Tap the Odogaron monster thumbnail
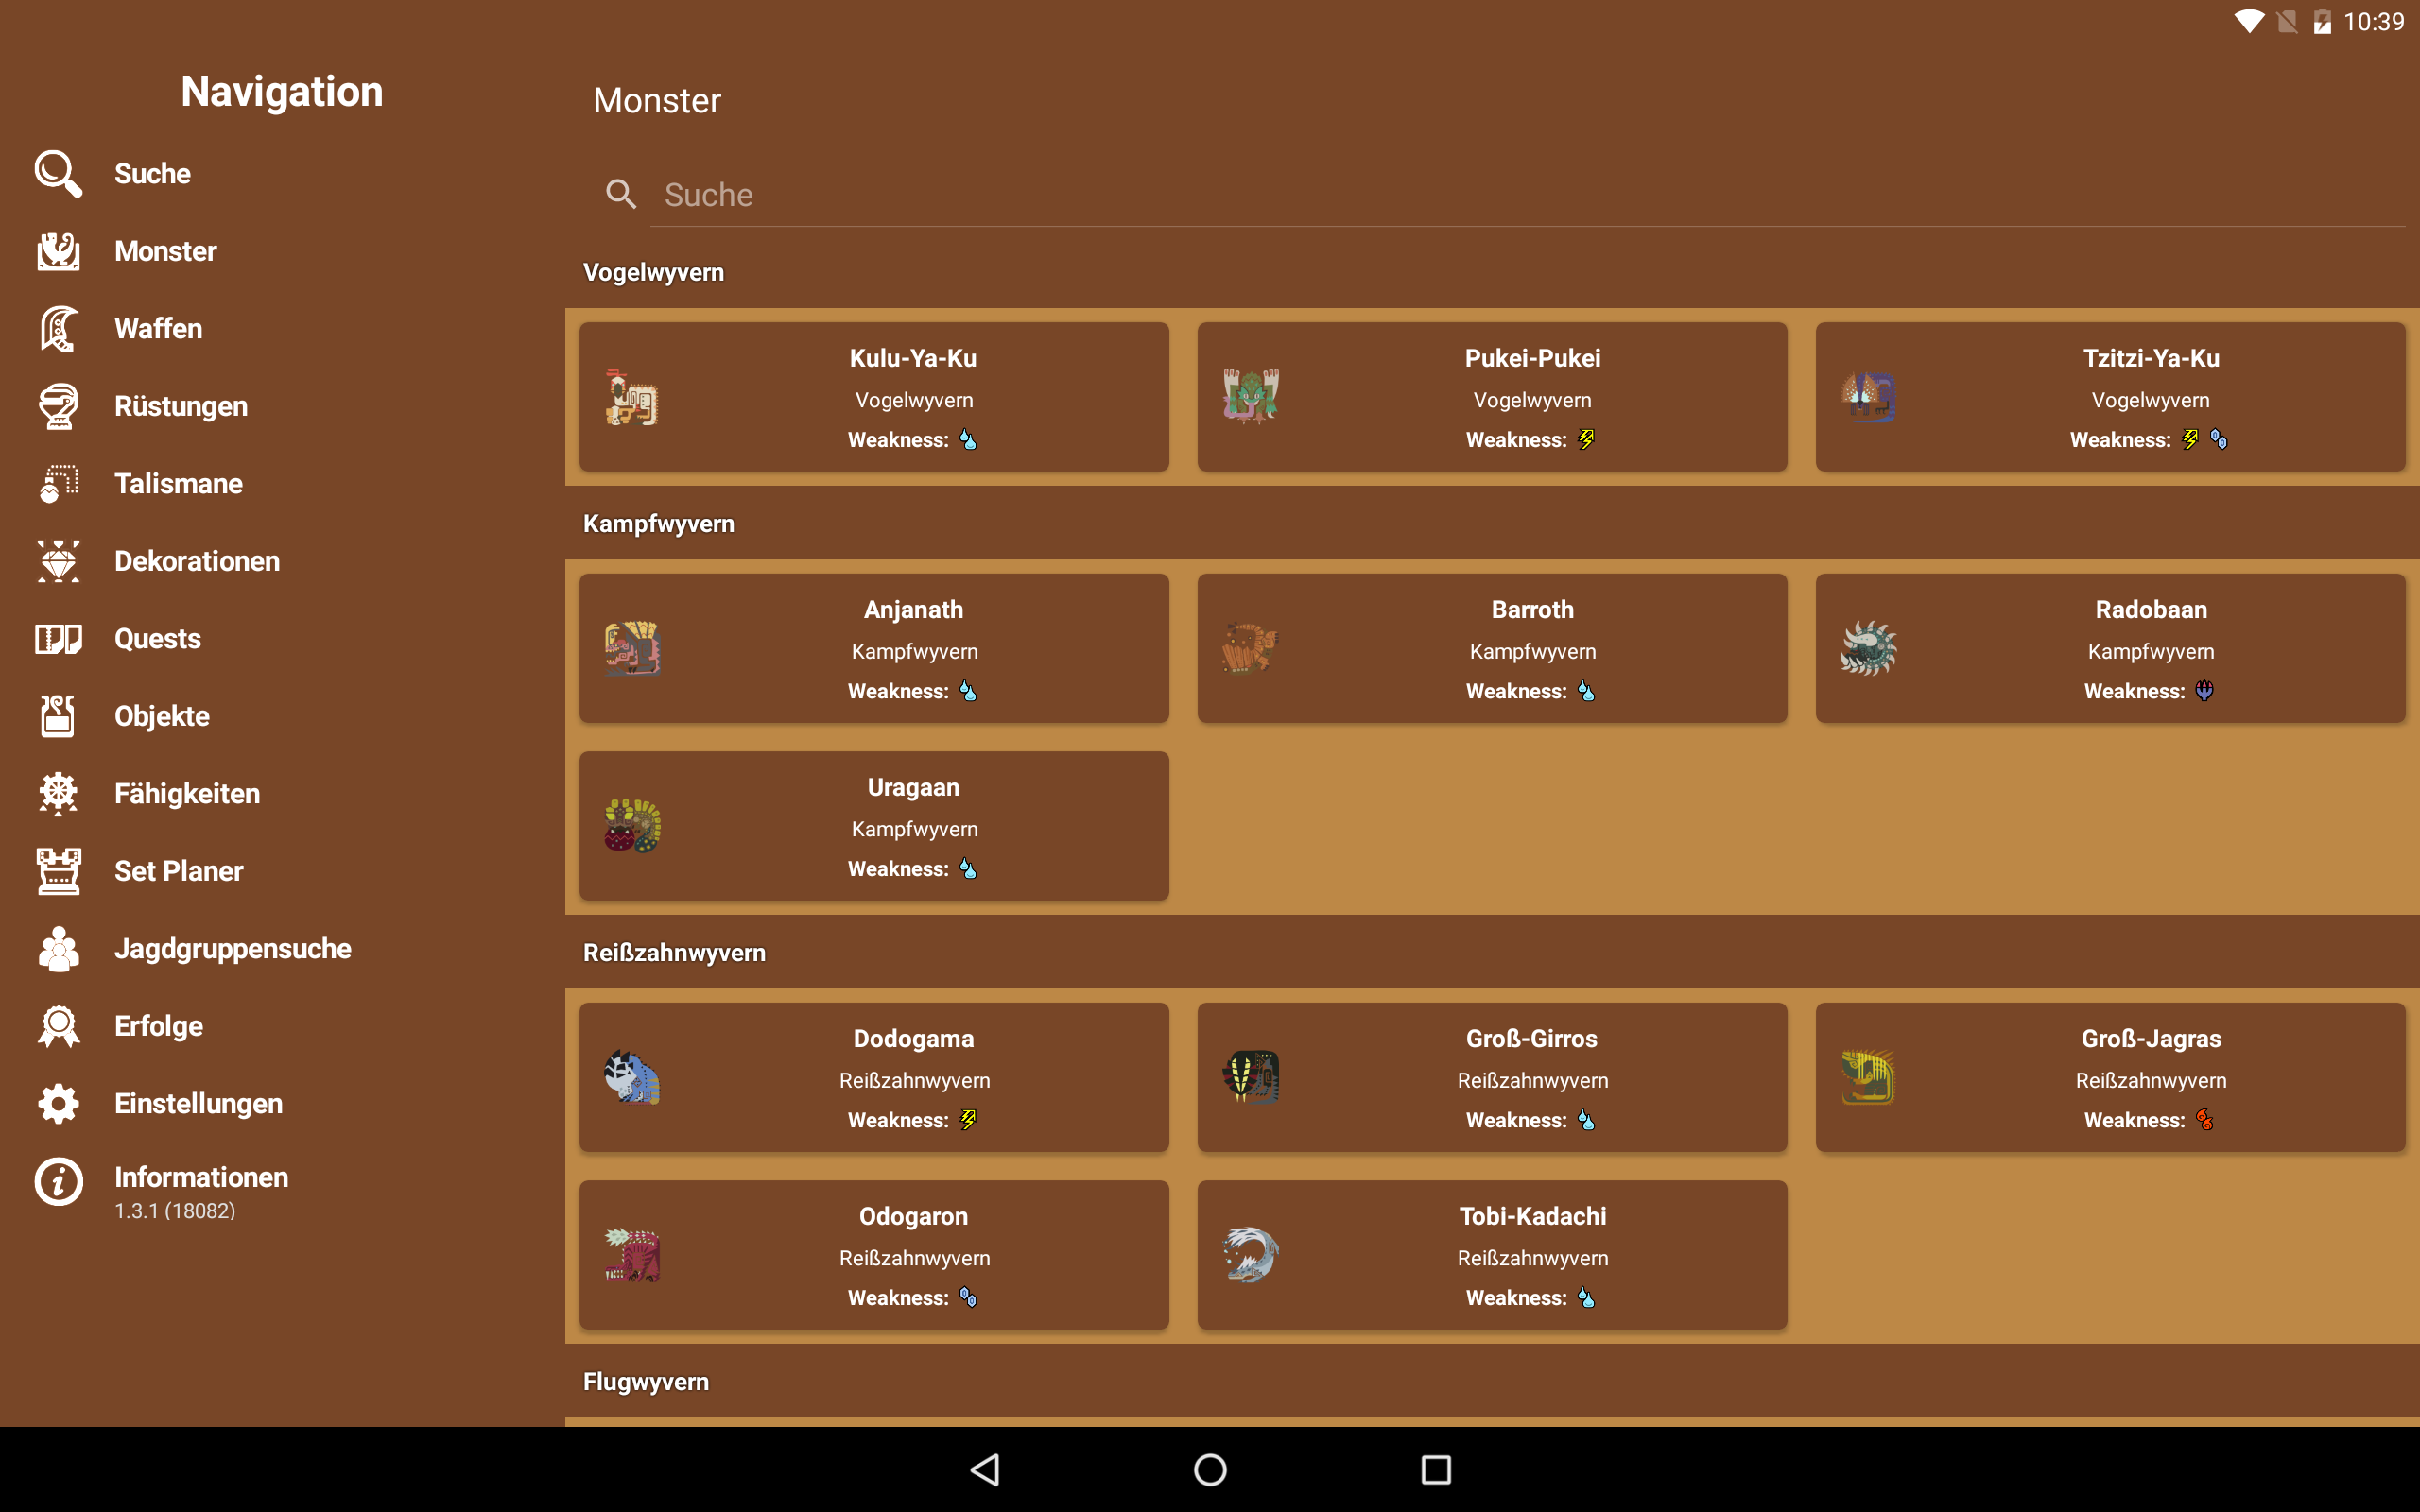The image size is (2420, 1512). tap(632, 1255)
